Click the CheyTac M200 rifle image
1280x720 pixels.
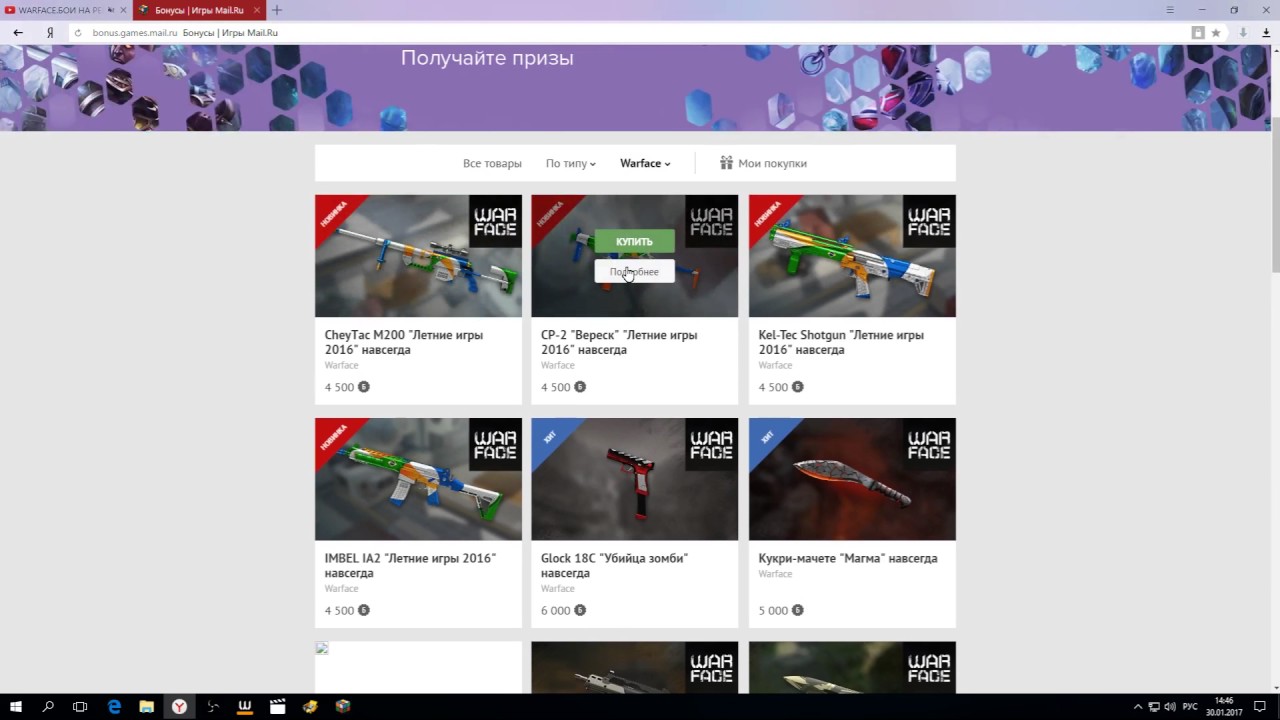pyautogui.click(x=418, y=256)
